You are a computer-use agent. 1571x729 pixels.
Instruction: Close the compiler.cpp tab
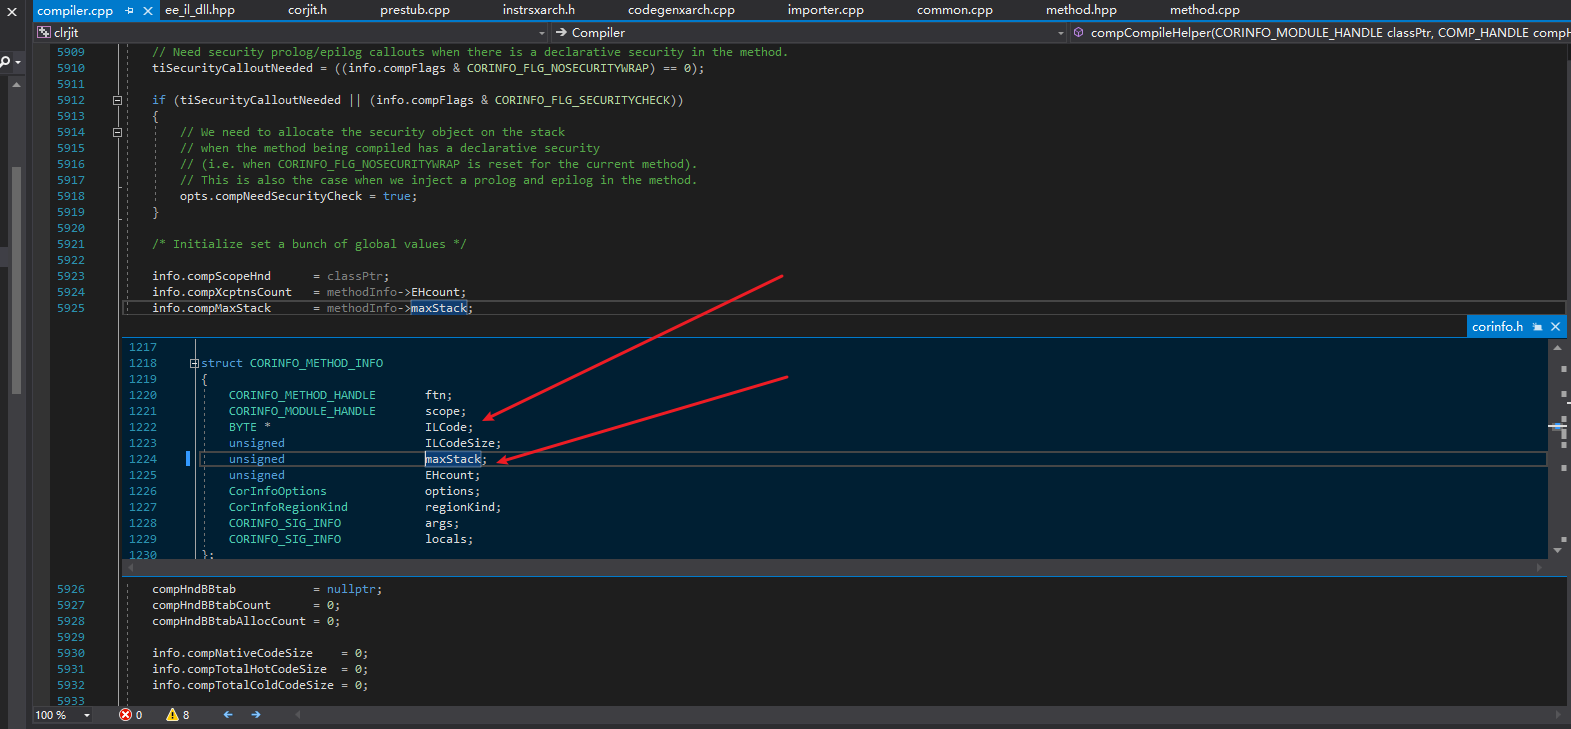point(148,10)
